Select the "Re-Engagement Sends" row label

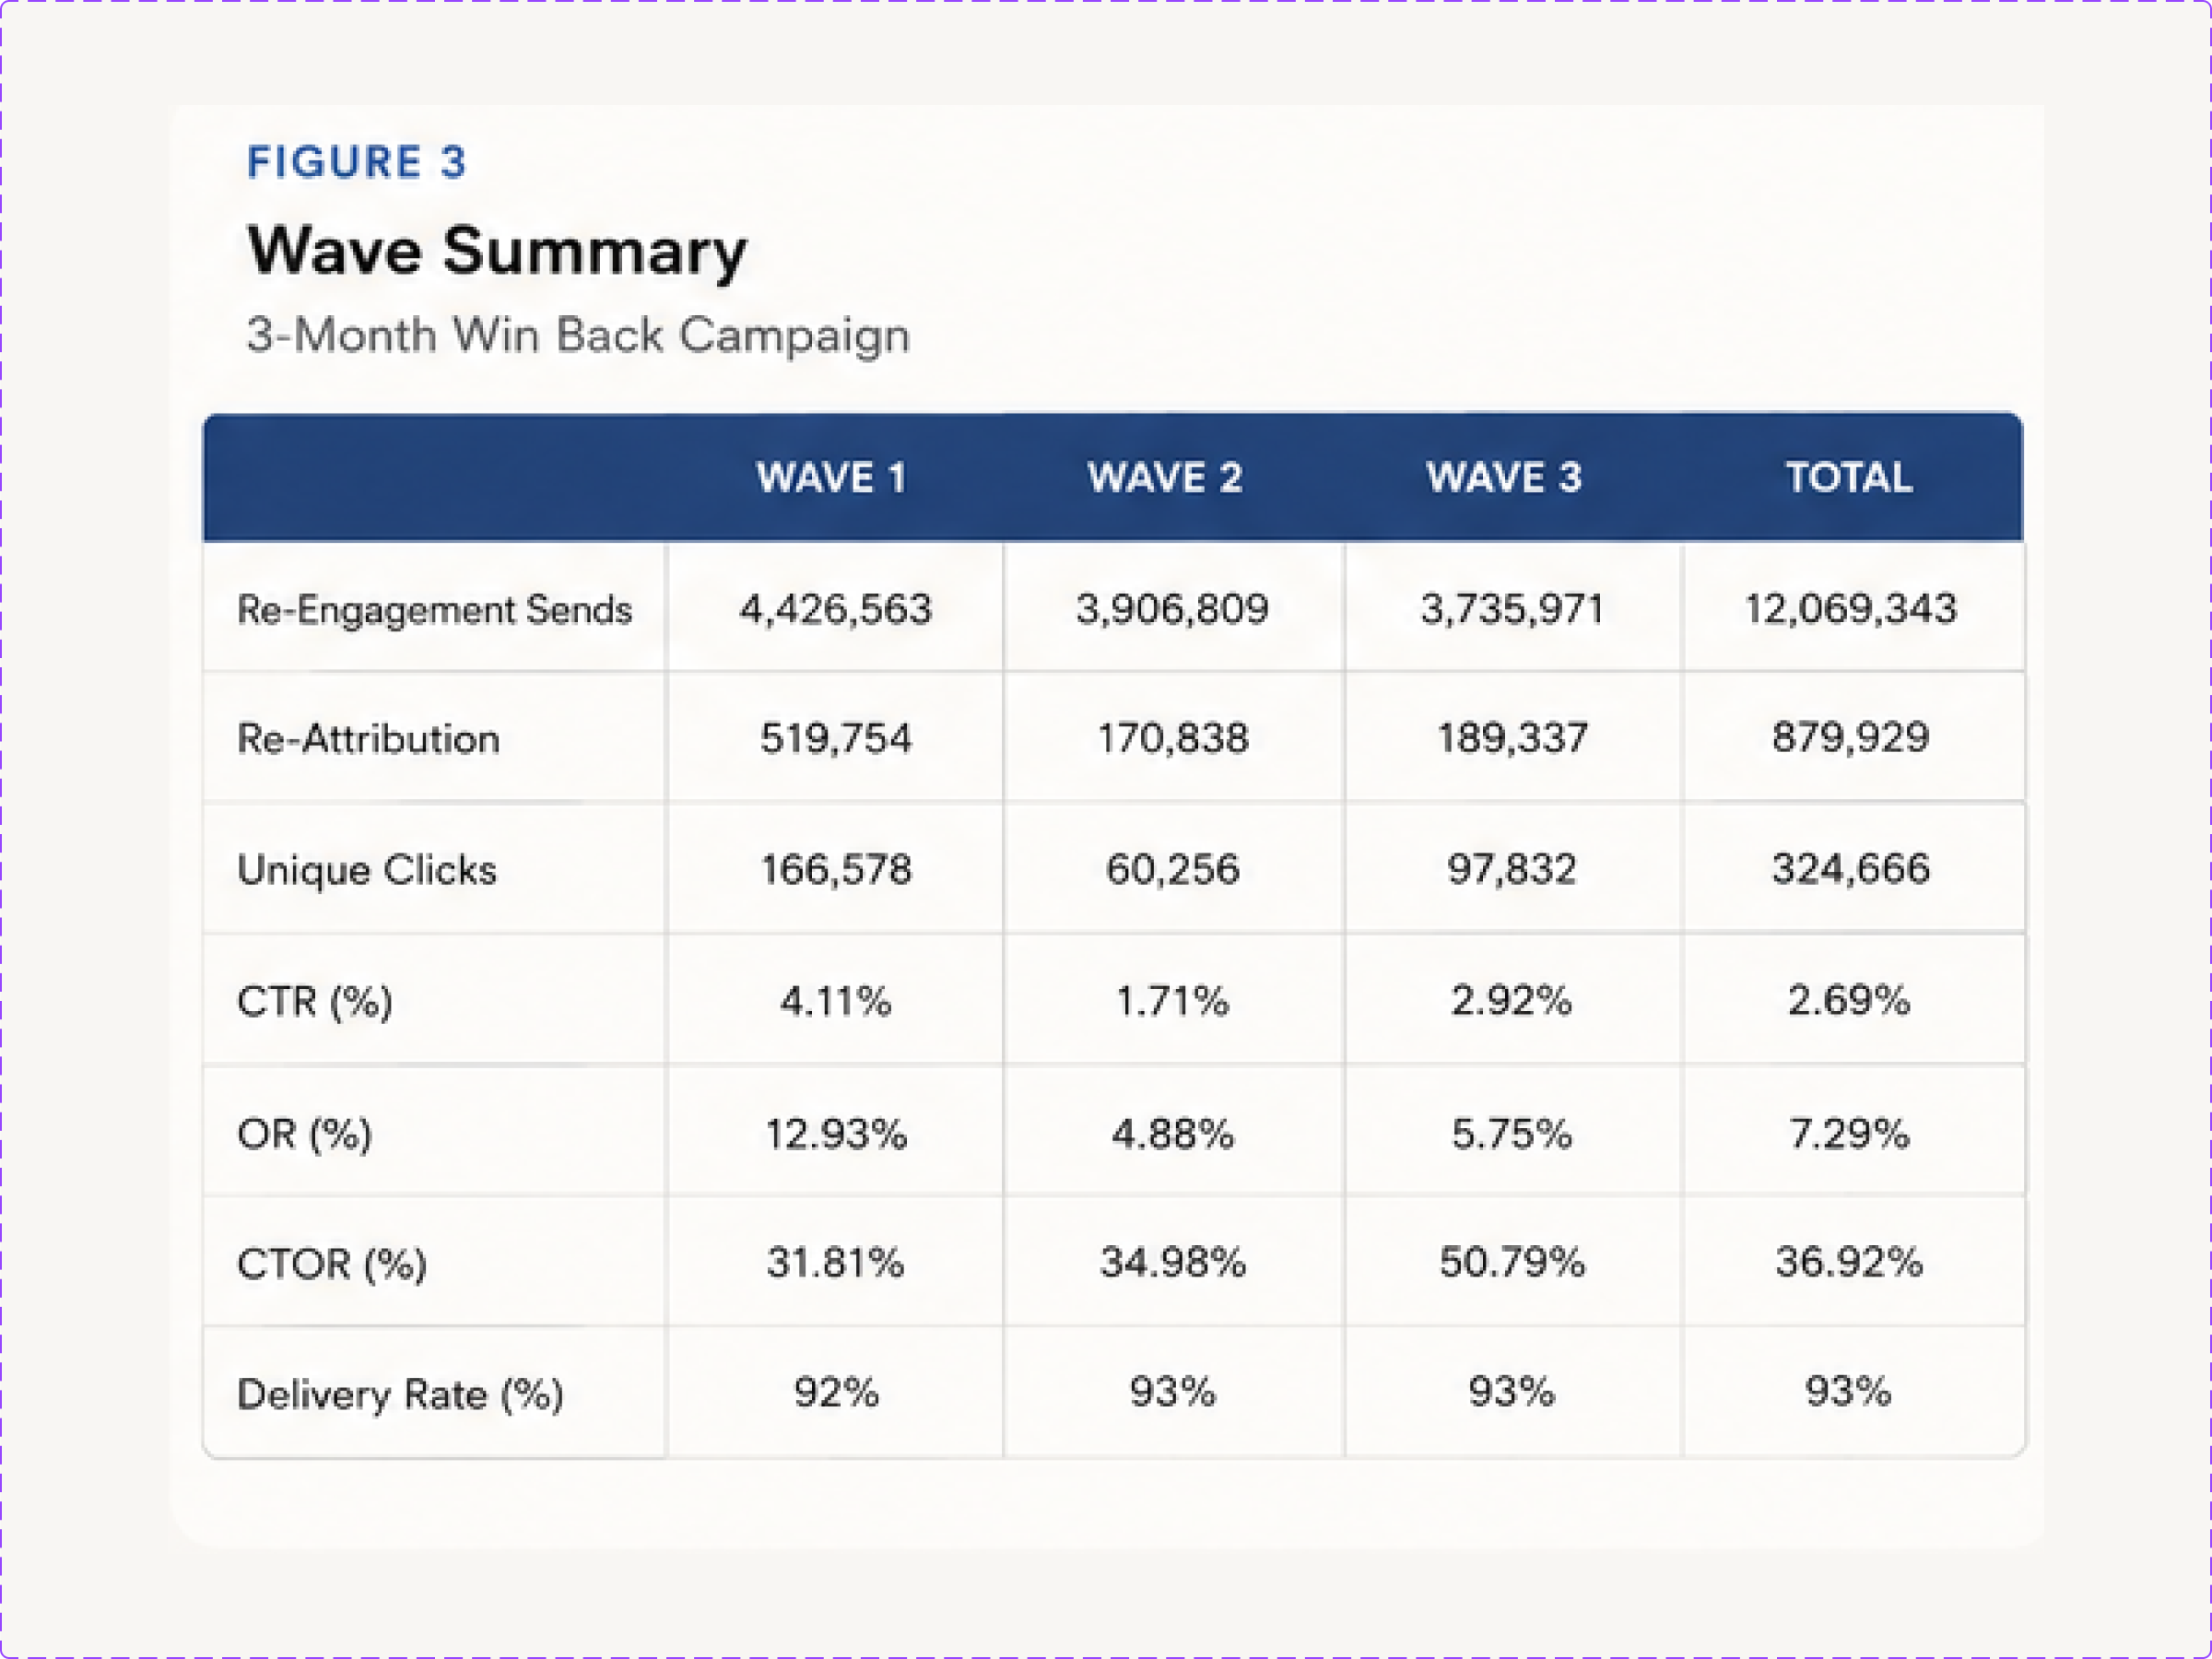[x=434, y=610]
